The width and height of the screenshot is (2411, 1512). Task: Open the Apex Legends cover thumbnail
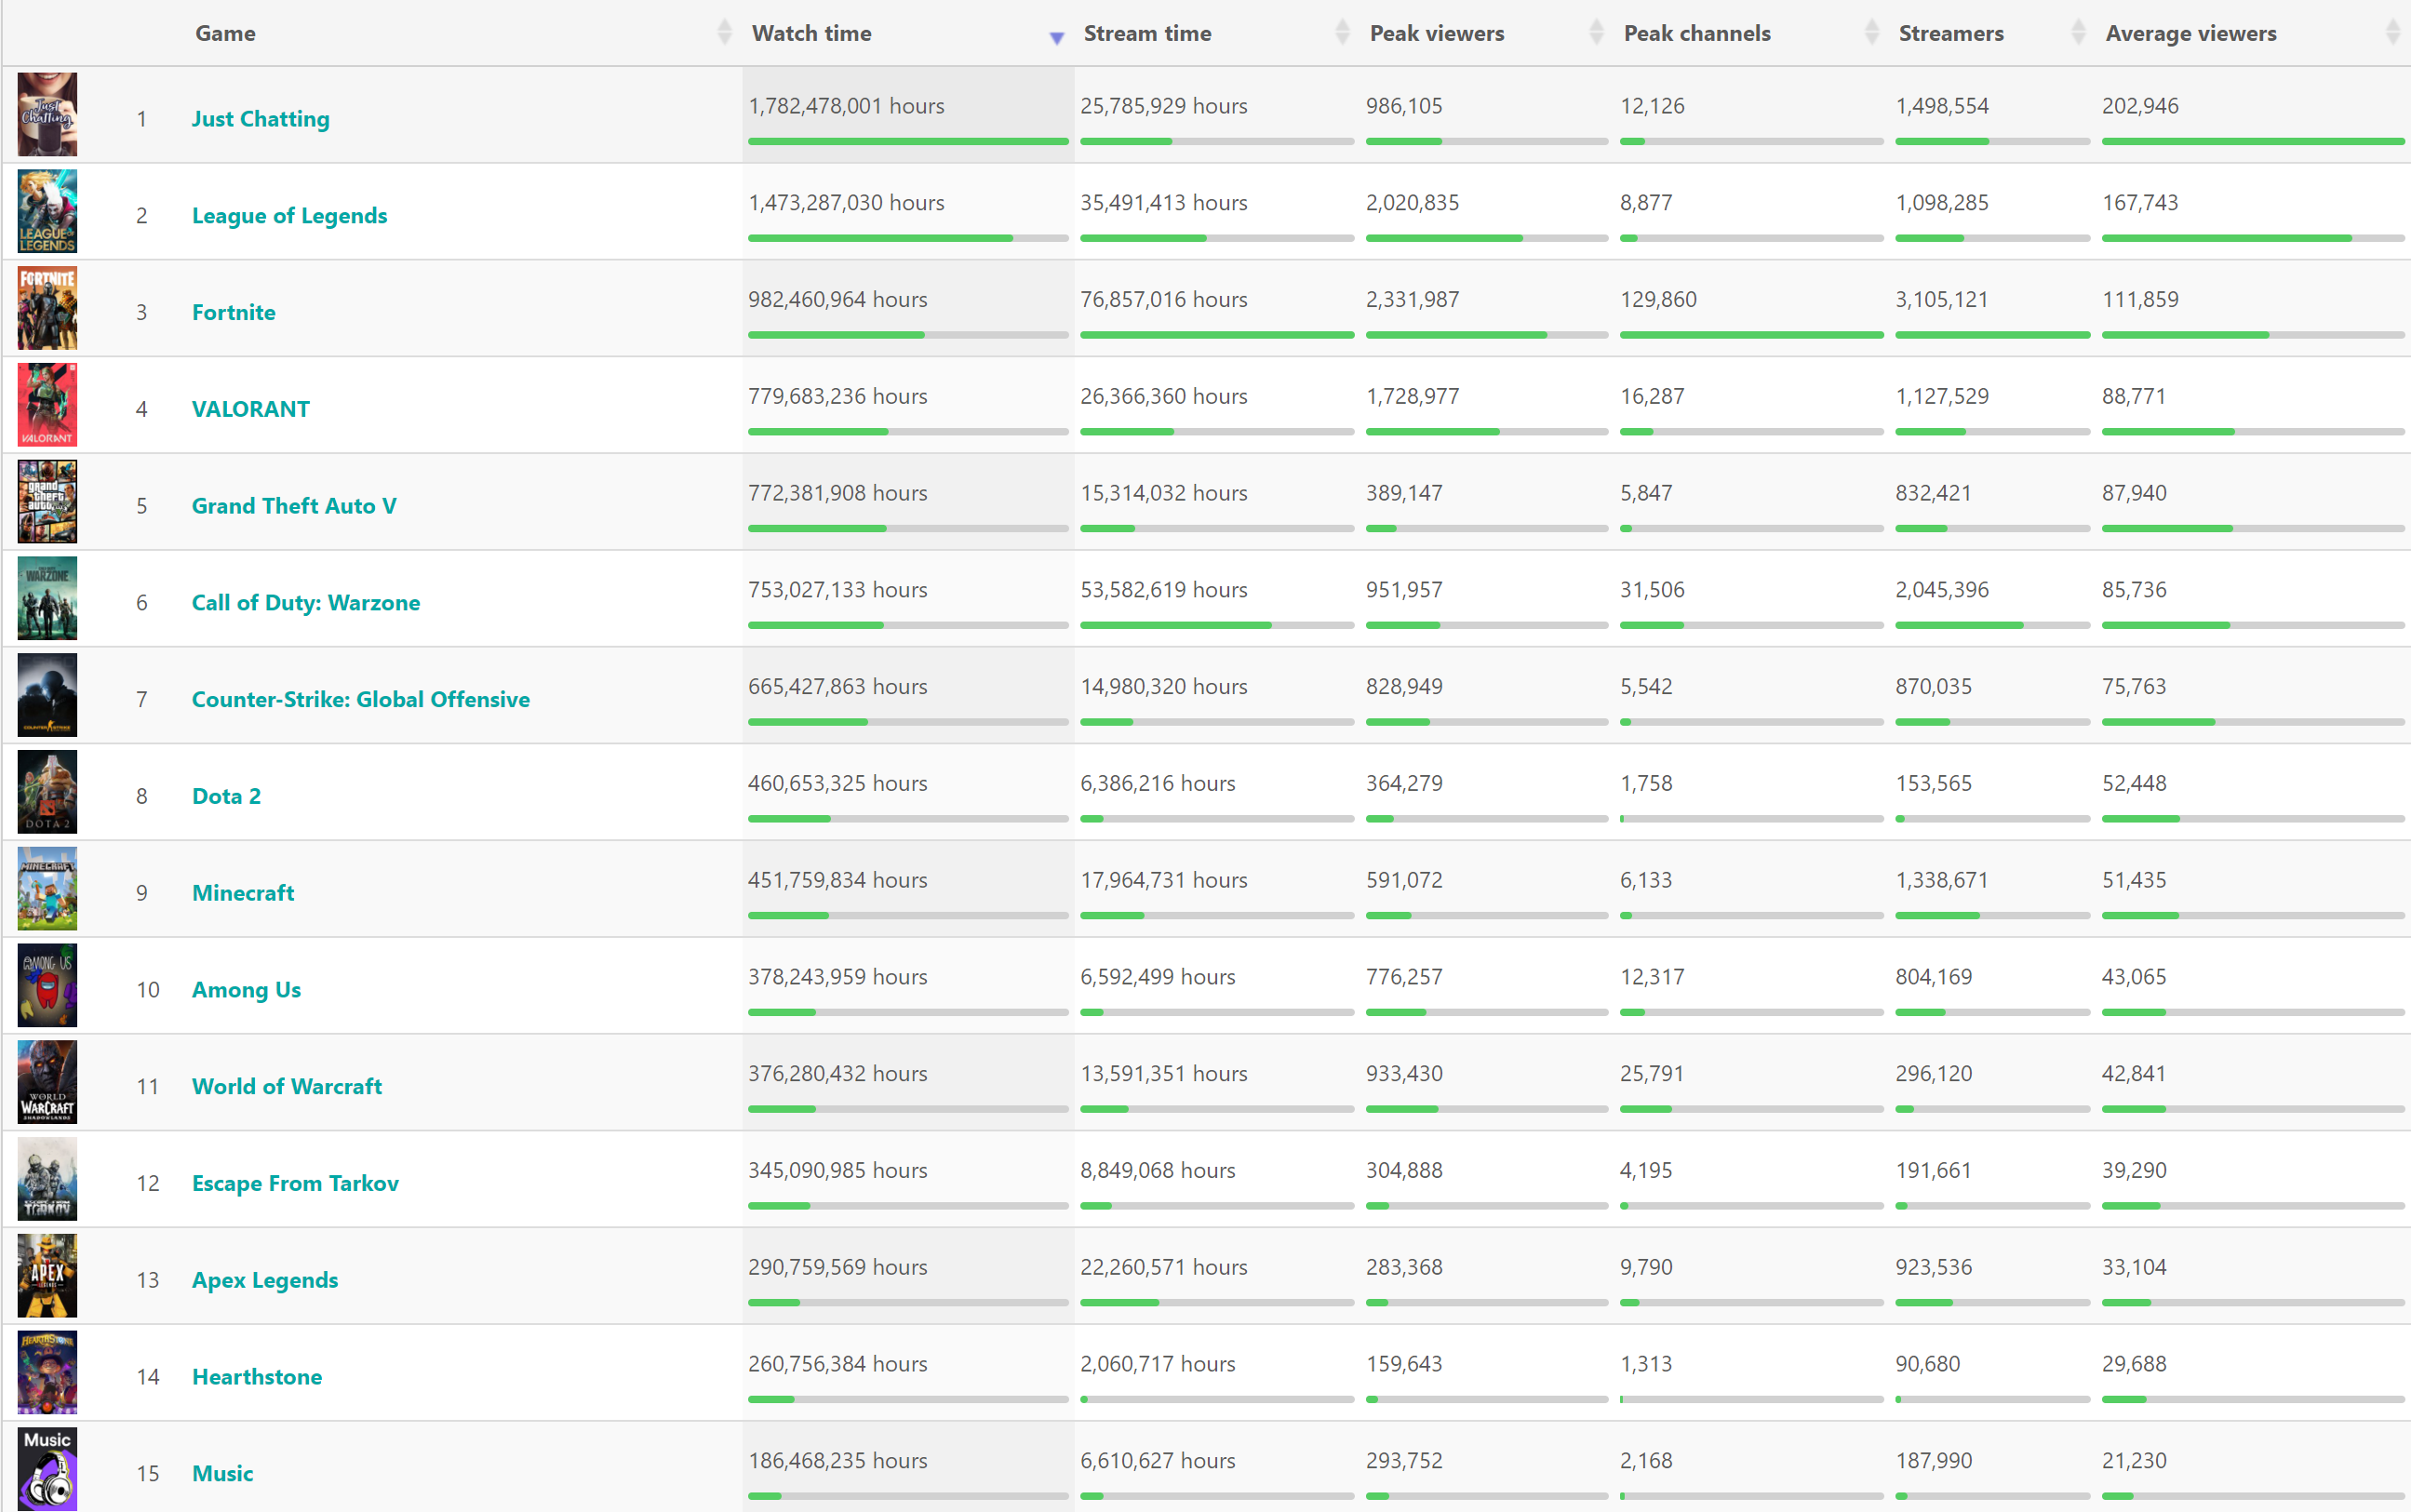tap(47, 1276)
